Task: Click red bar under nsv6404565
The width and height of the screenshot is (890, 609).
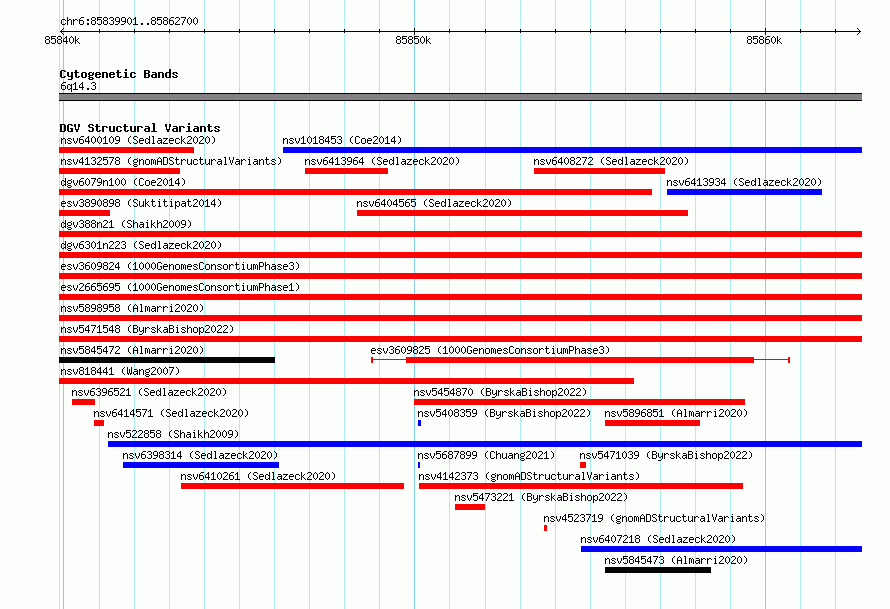Action: 522,213
